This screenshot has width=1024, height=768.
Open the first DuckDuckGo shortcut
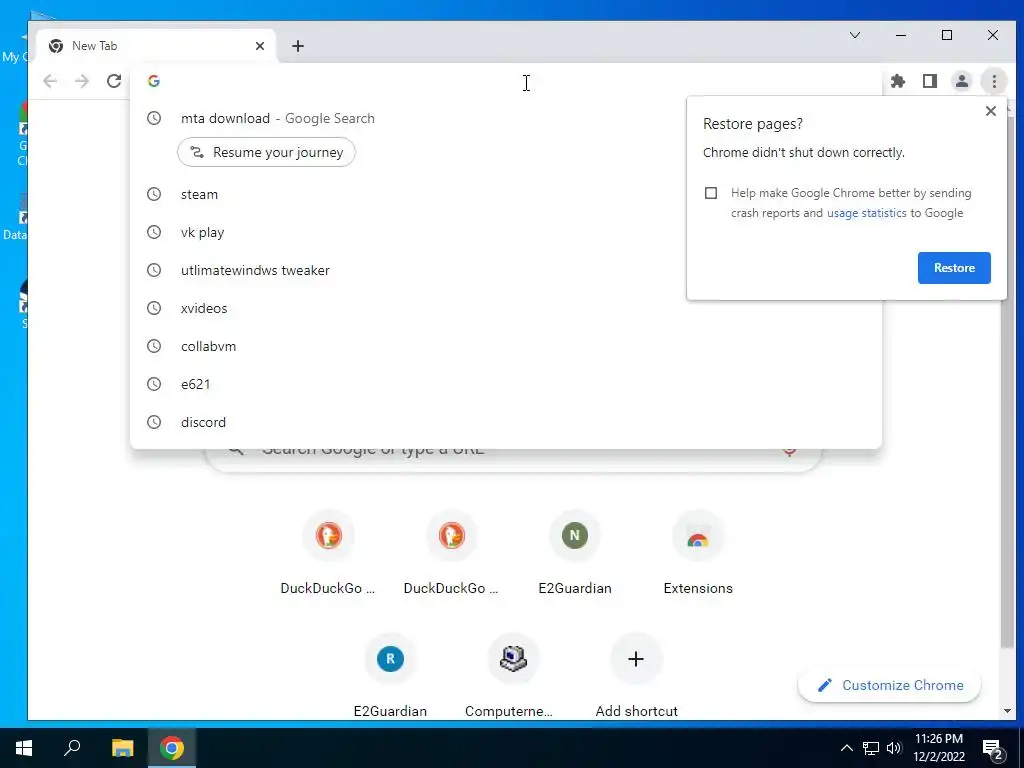(x=328, y=554)
